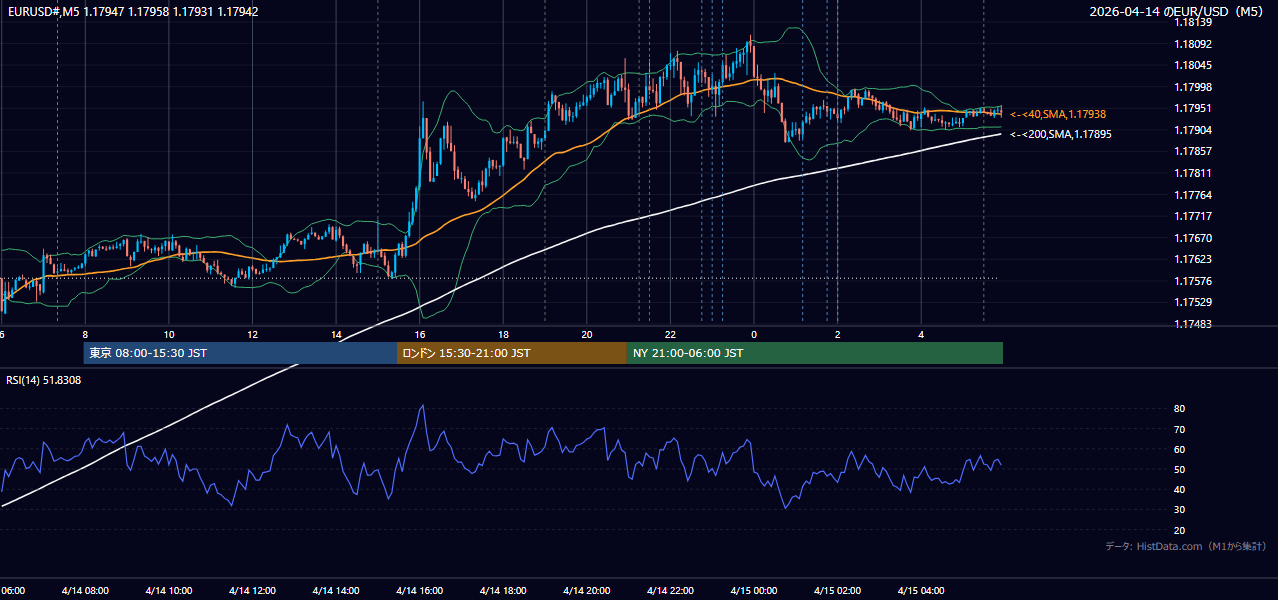This screenshot has height=600, width=1278.
Task: Click the 4/14 20:00 time axis label
Action: point(587,590)
